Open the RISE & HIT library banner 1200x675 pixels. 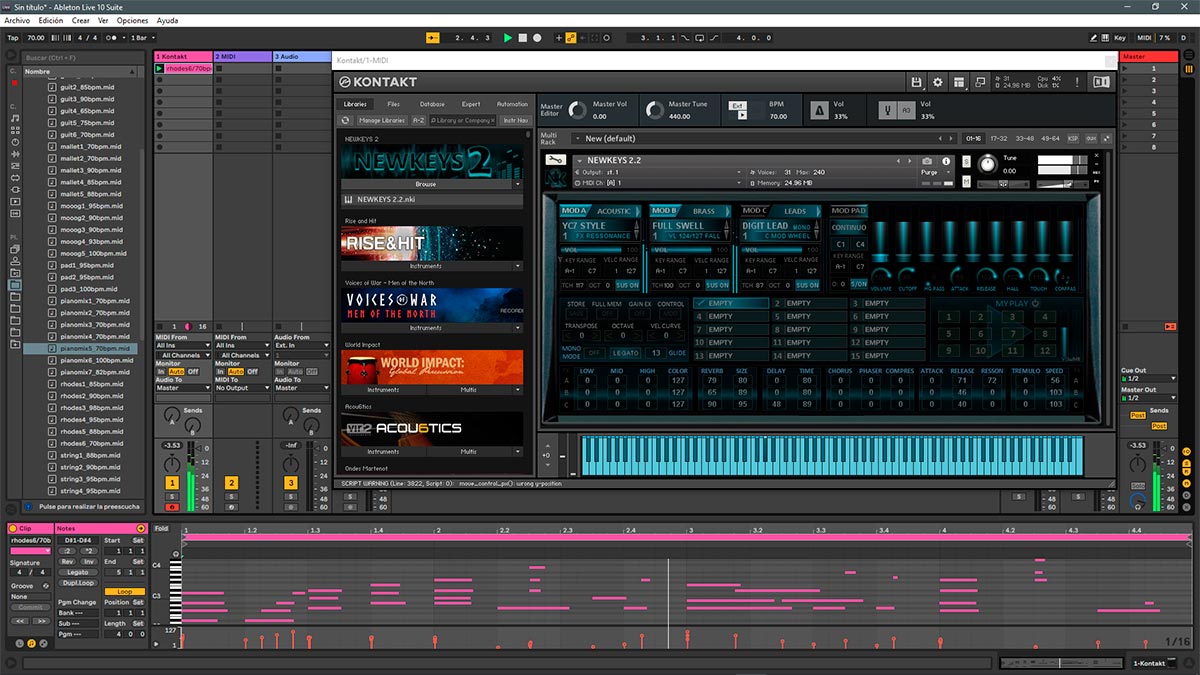point(432,243)
